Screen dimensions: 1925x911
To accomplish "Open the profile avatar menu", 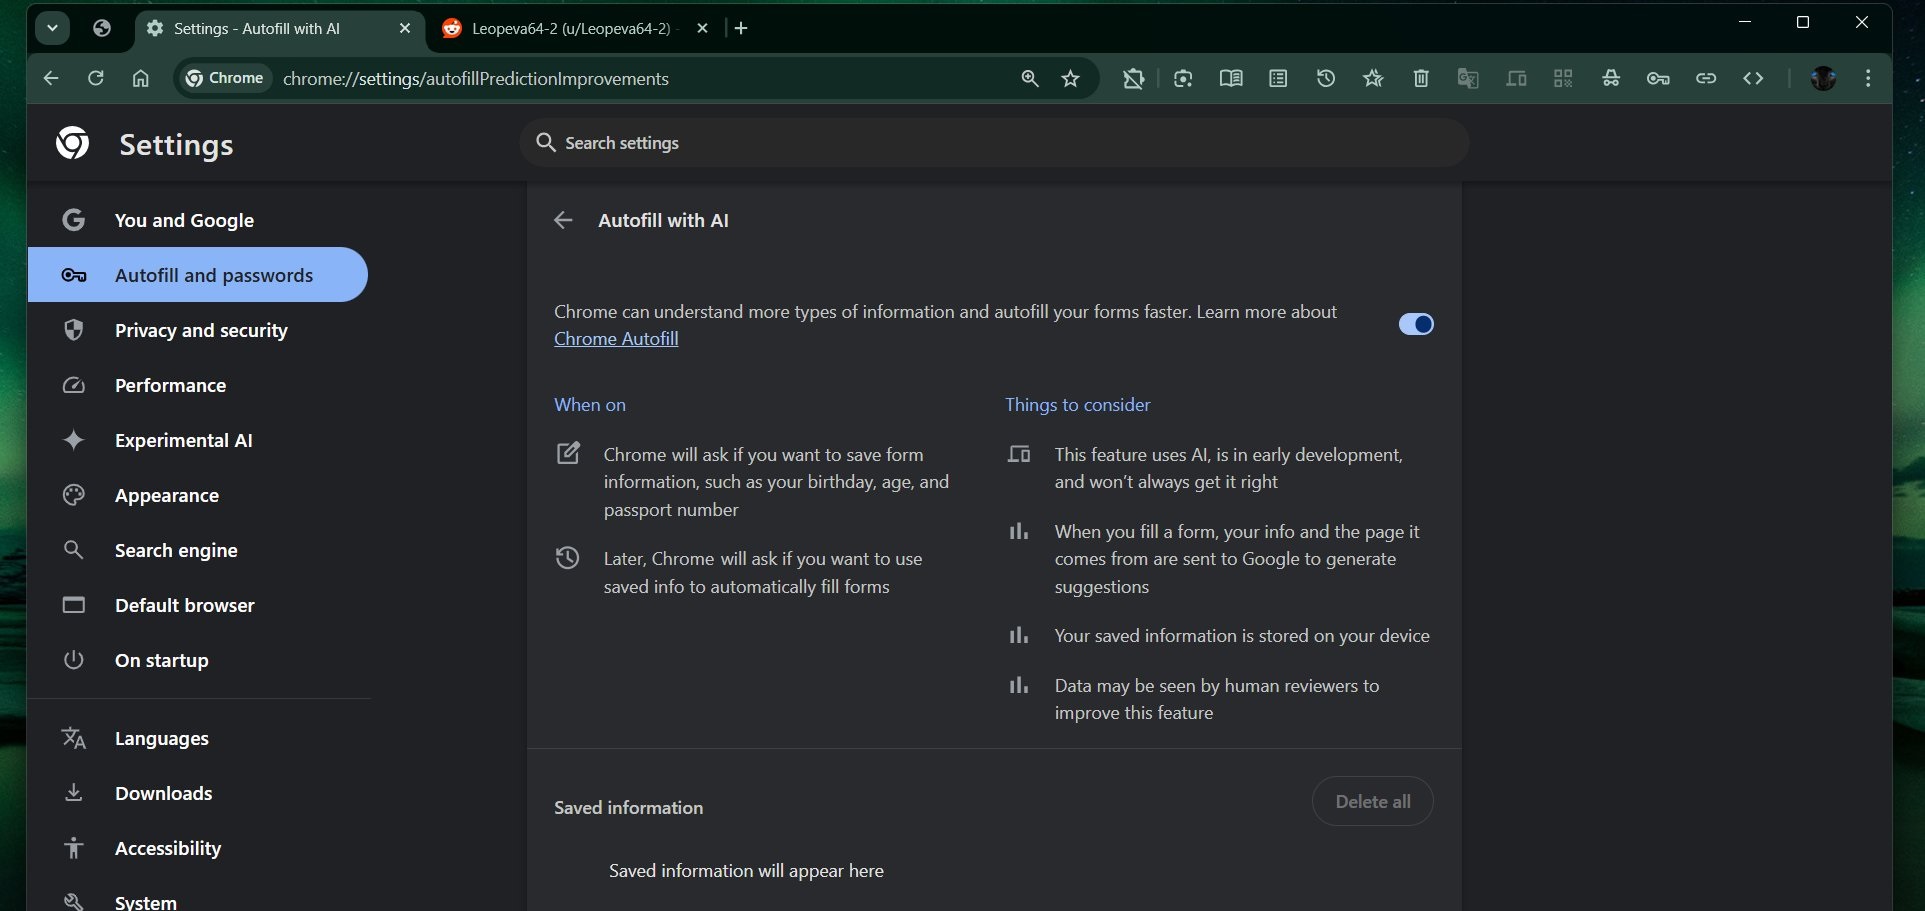I will click(1823, 79).
